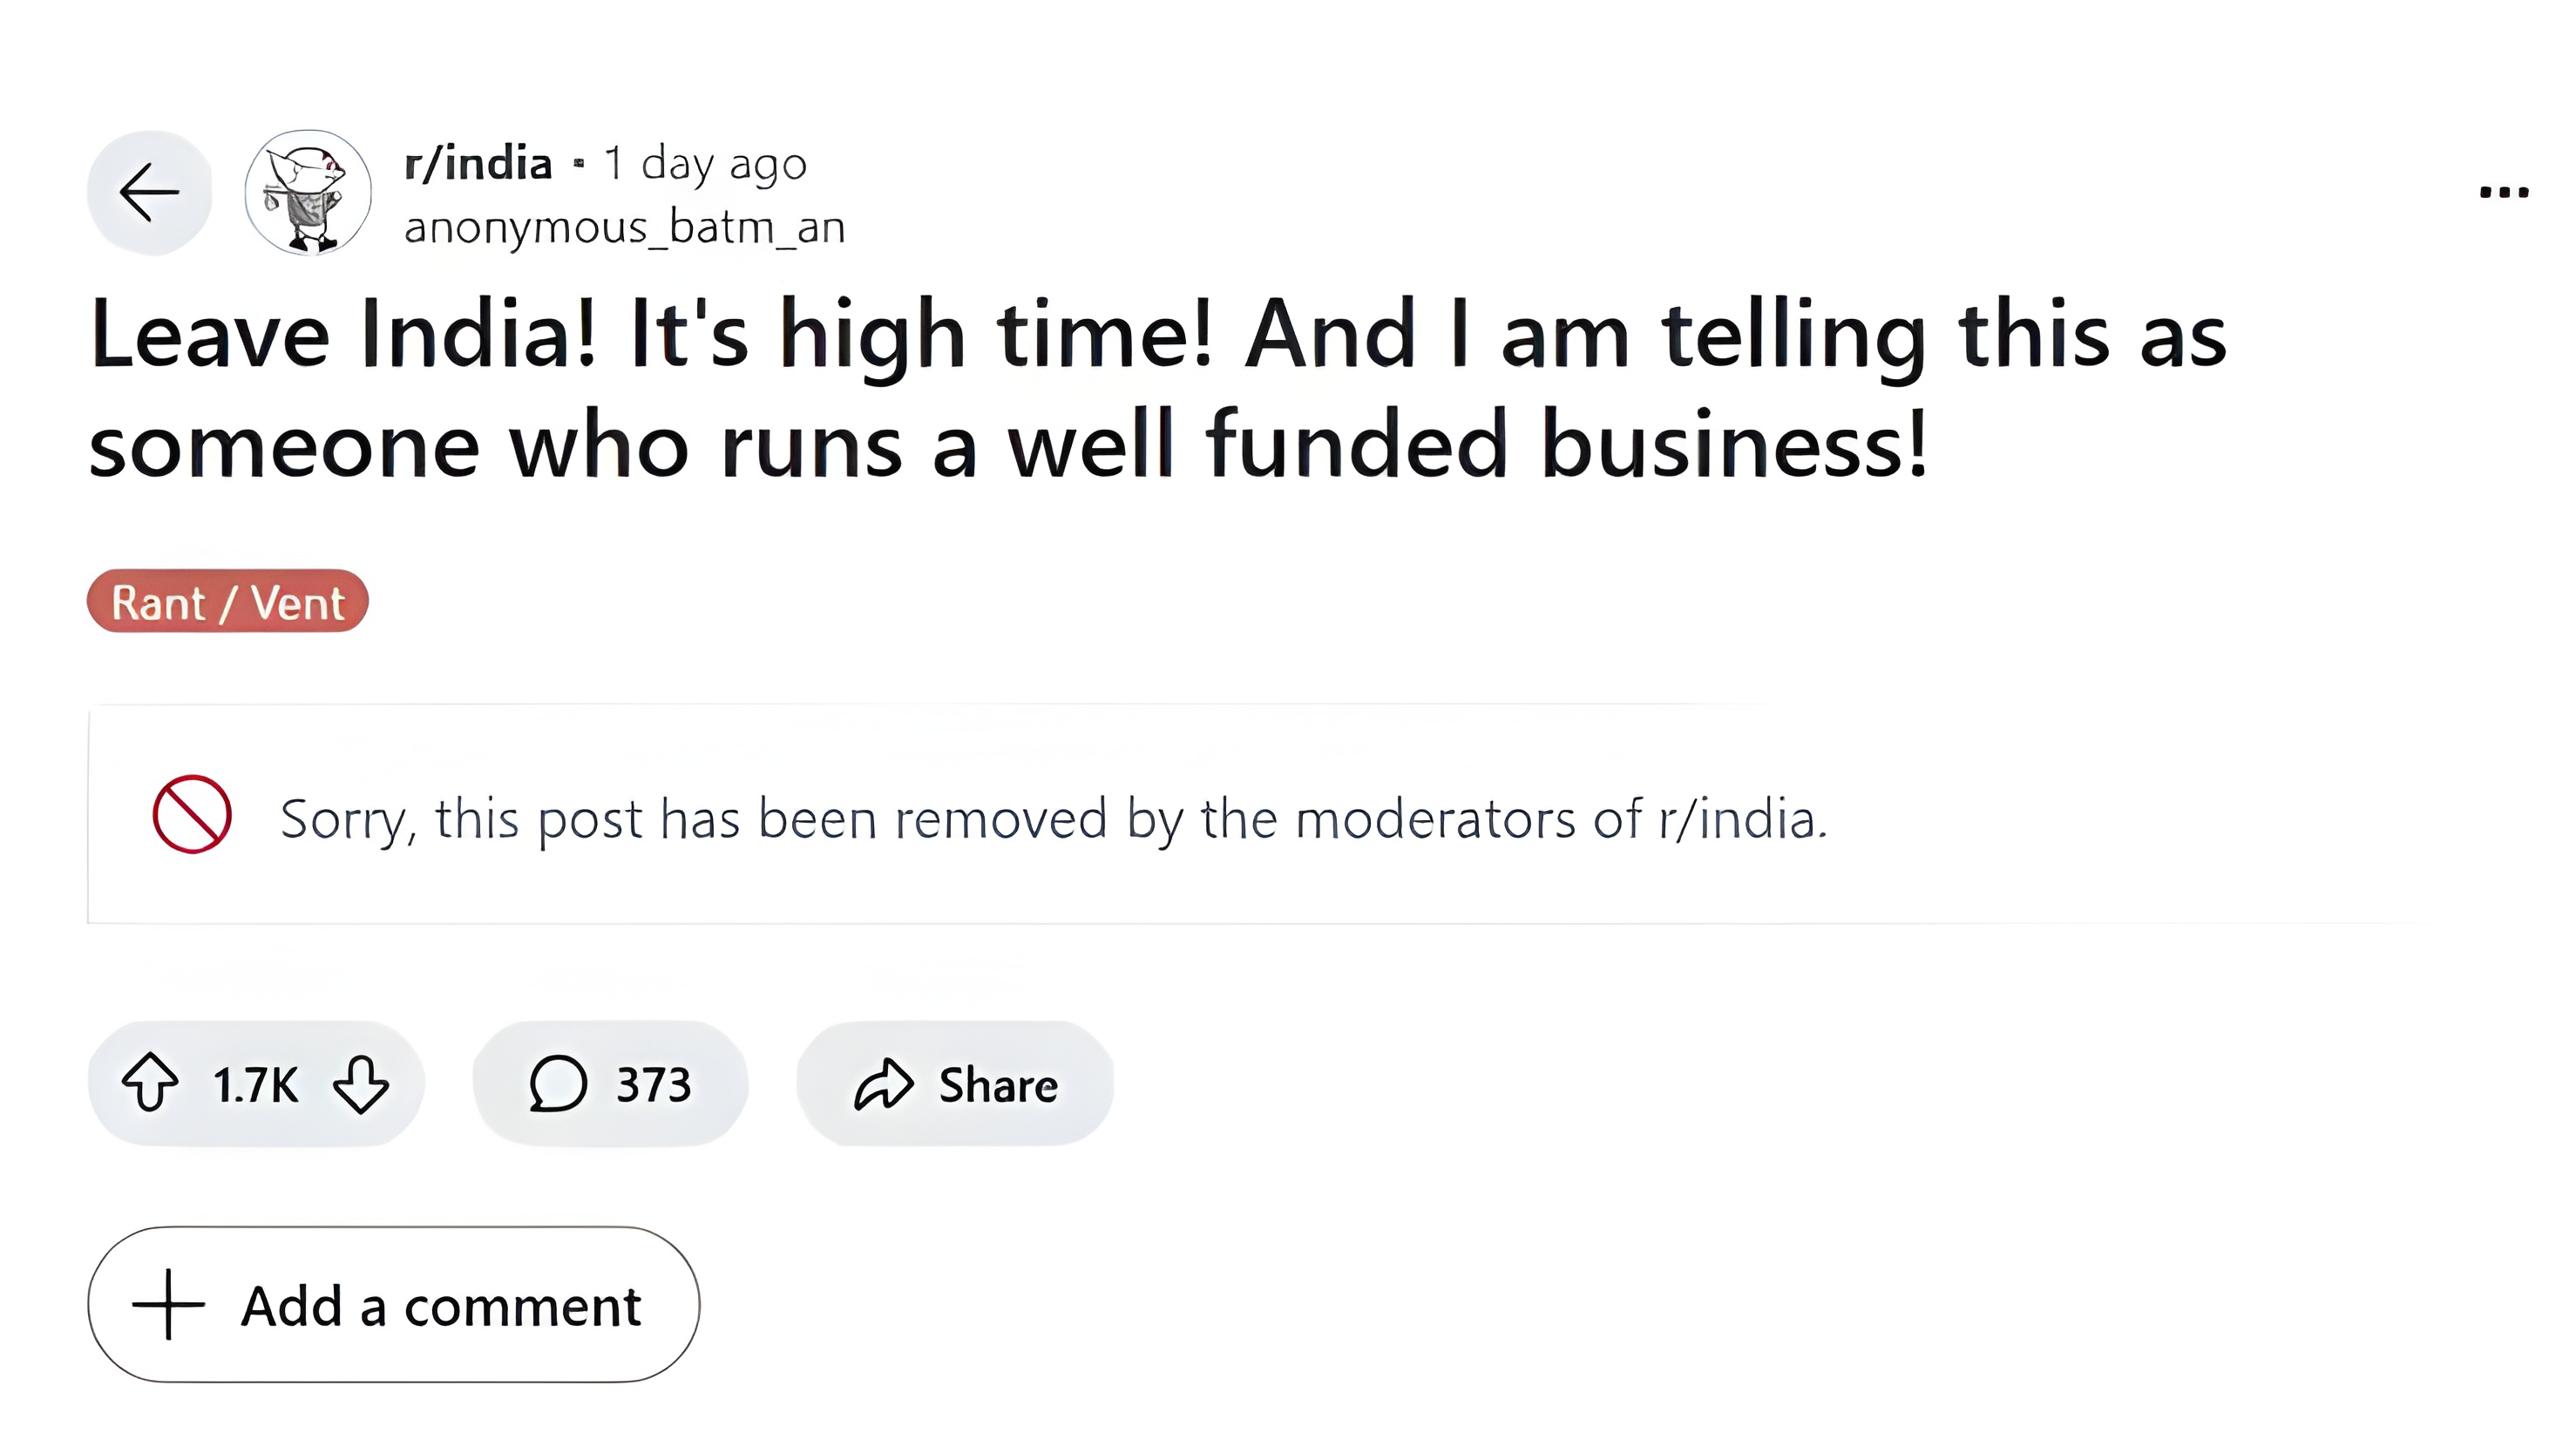Click the post title starting 'Leave India!'

point(1157,388)
